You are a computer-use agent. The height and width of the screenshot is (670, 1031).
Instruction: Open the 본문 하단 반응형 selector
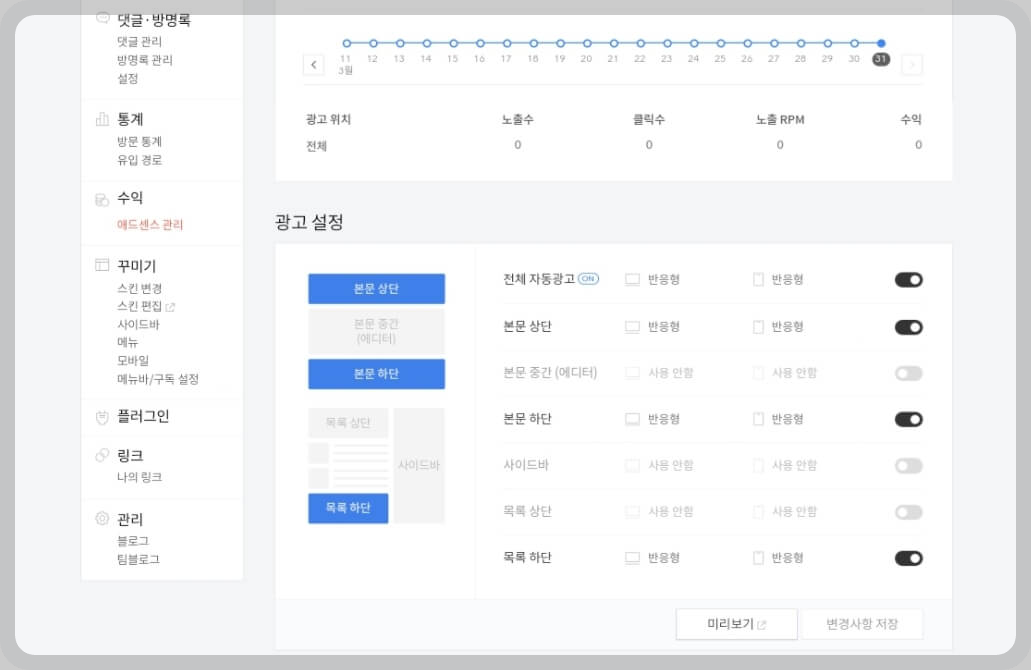coord(652,419)
